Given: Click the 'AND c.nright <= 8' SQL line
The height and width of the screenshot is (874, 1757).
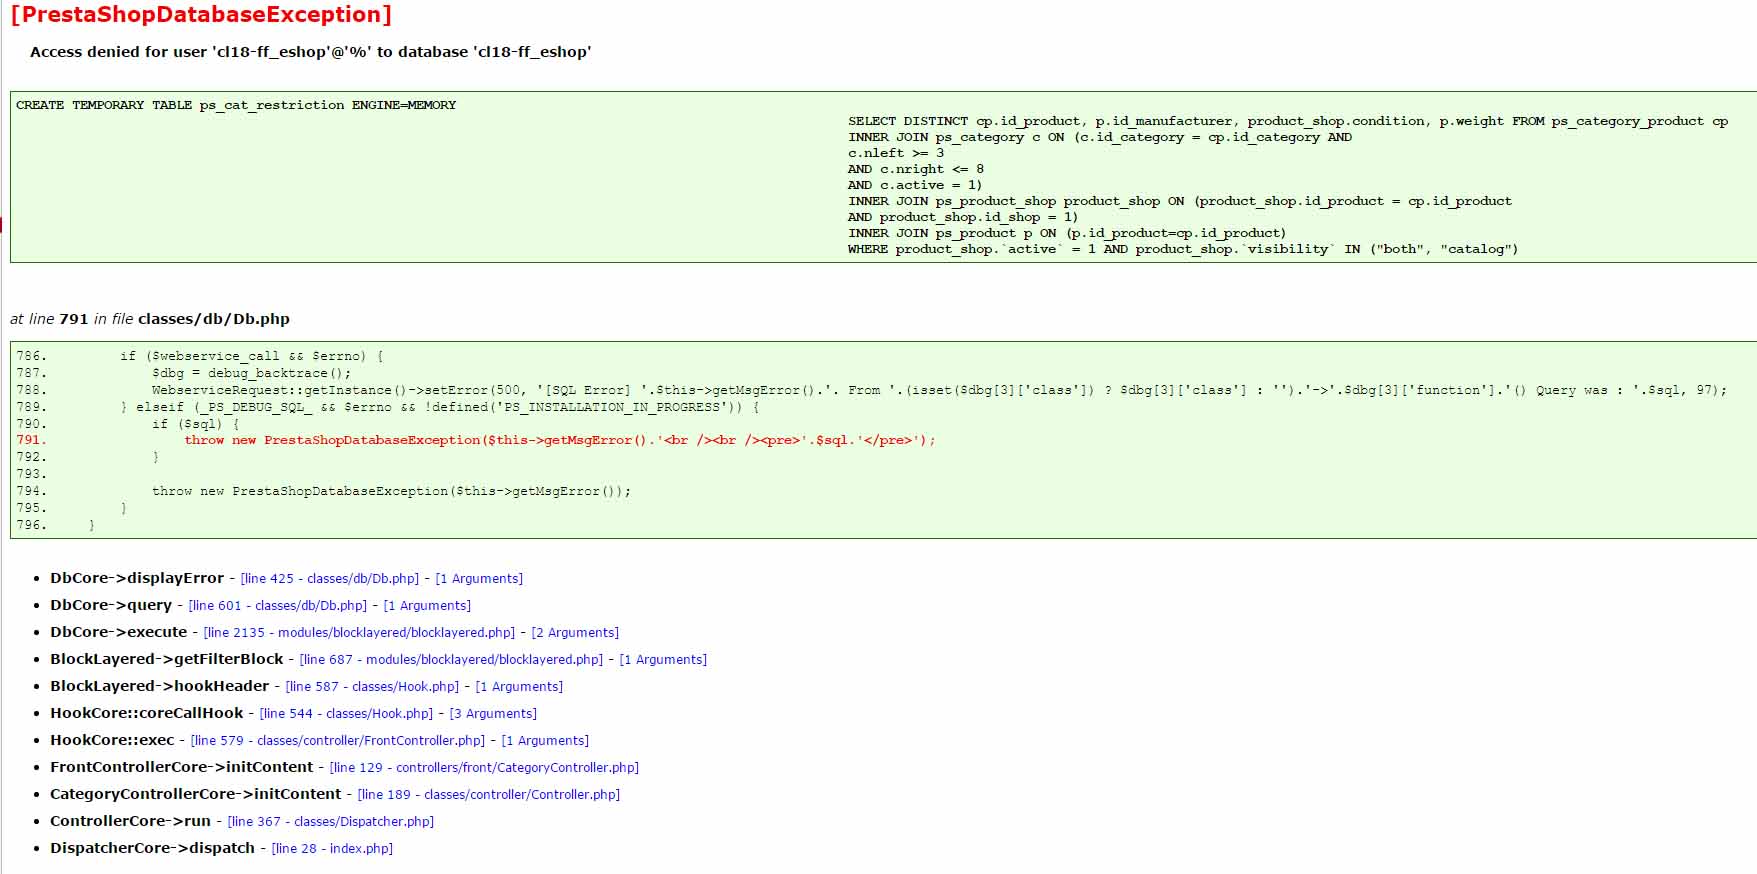Looking at the screenshot, I should pos(916,169).
